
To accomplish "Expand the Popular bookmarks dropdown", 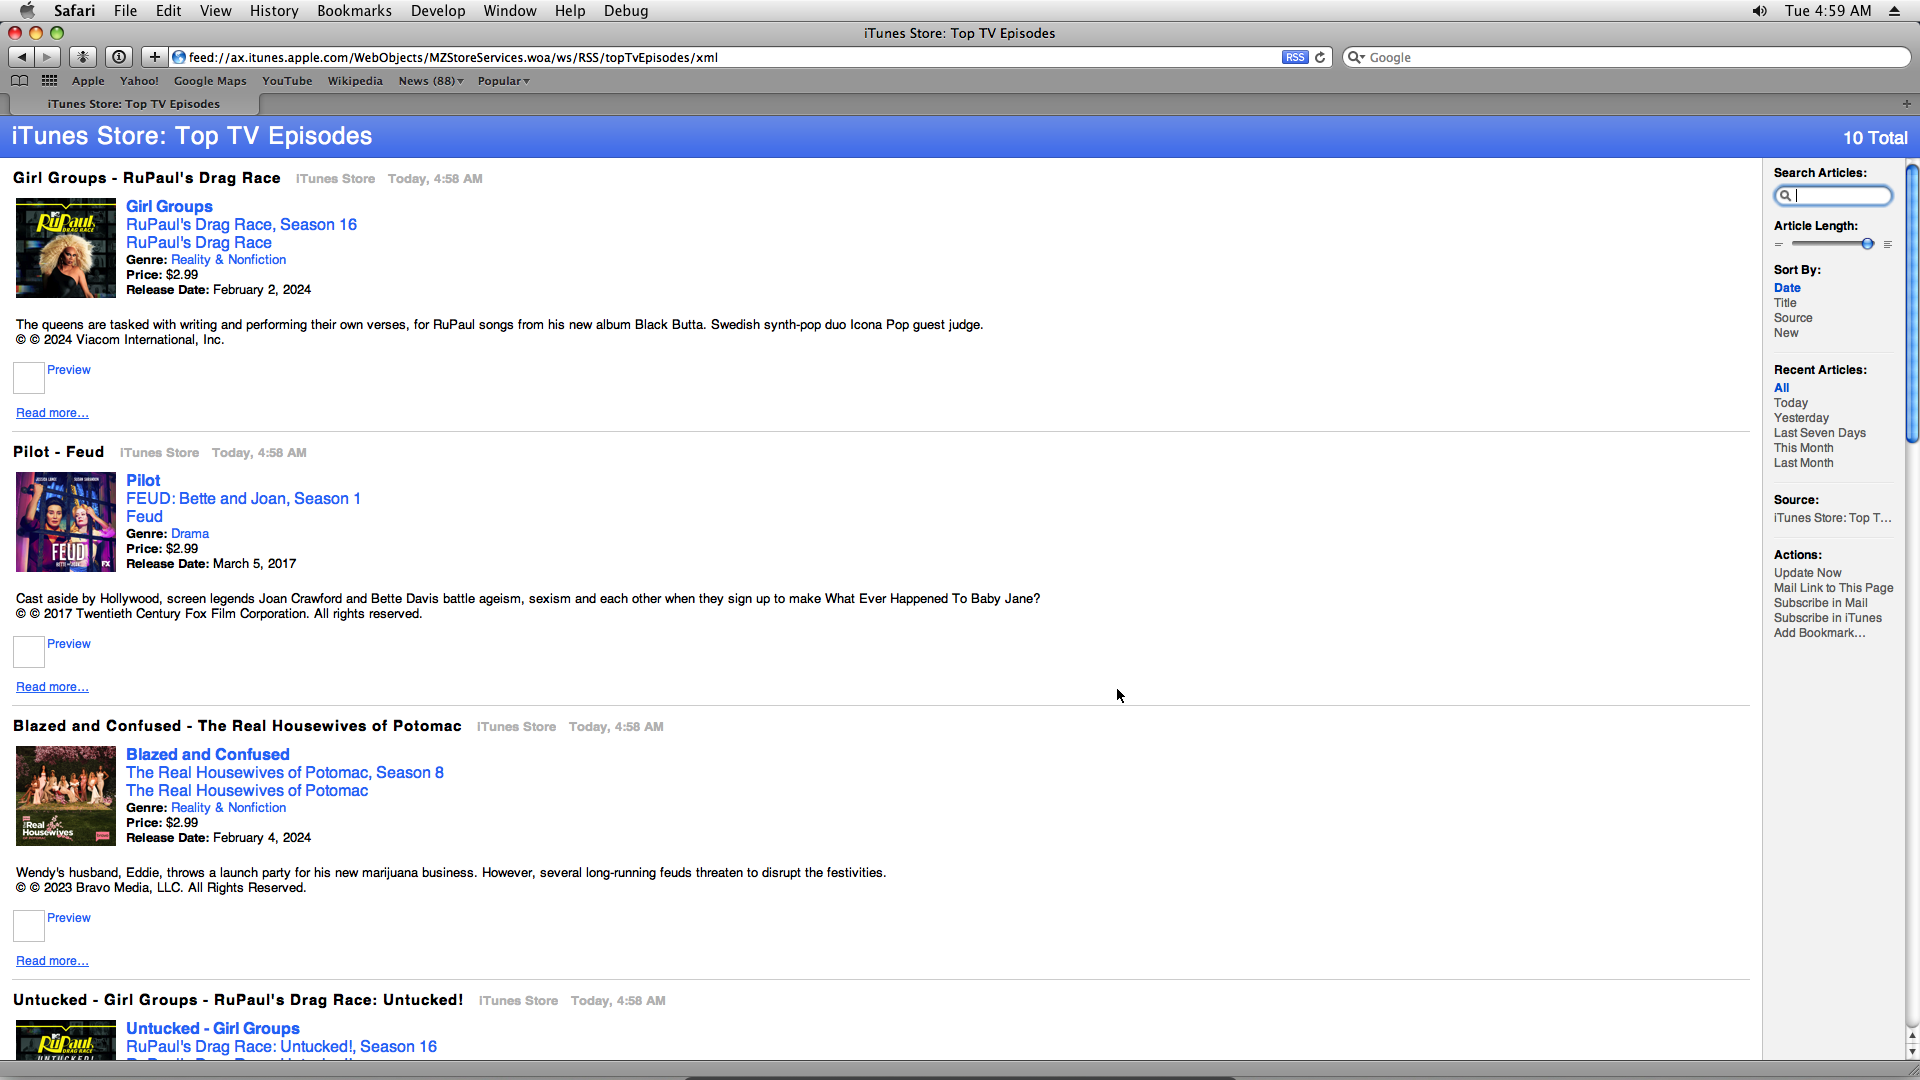I will [504, 81].
